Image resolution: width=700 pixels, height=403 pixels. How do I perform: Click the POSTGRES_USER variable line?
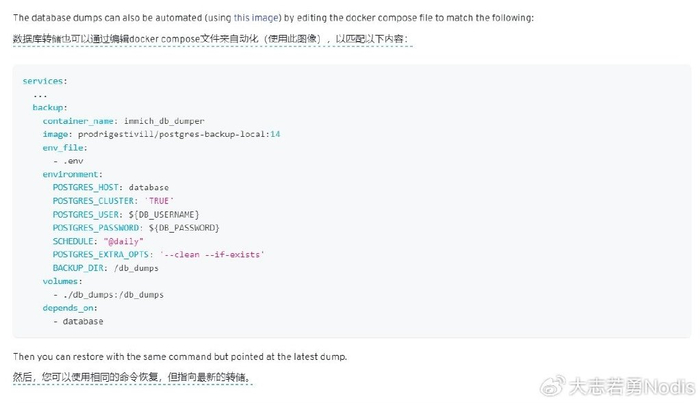point(126,214)
